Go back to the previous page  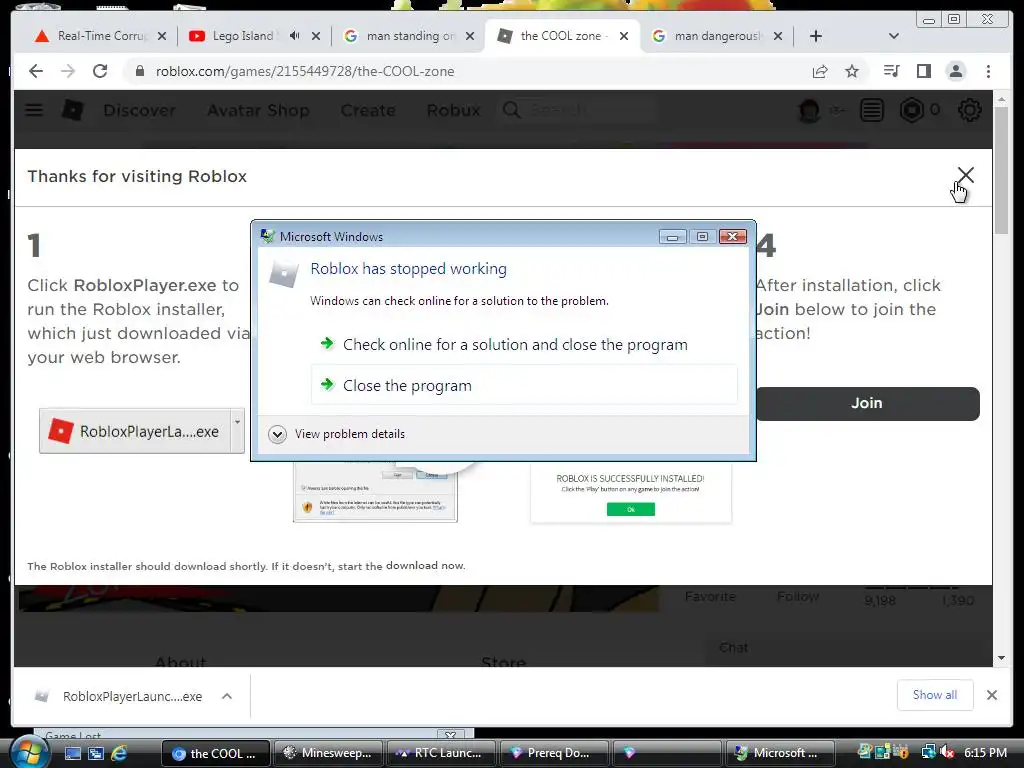click(x=36, y=71)
